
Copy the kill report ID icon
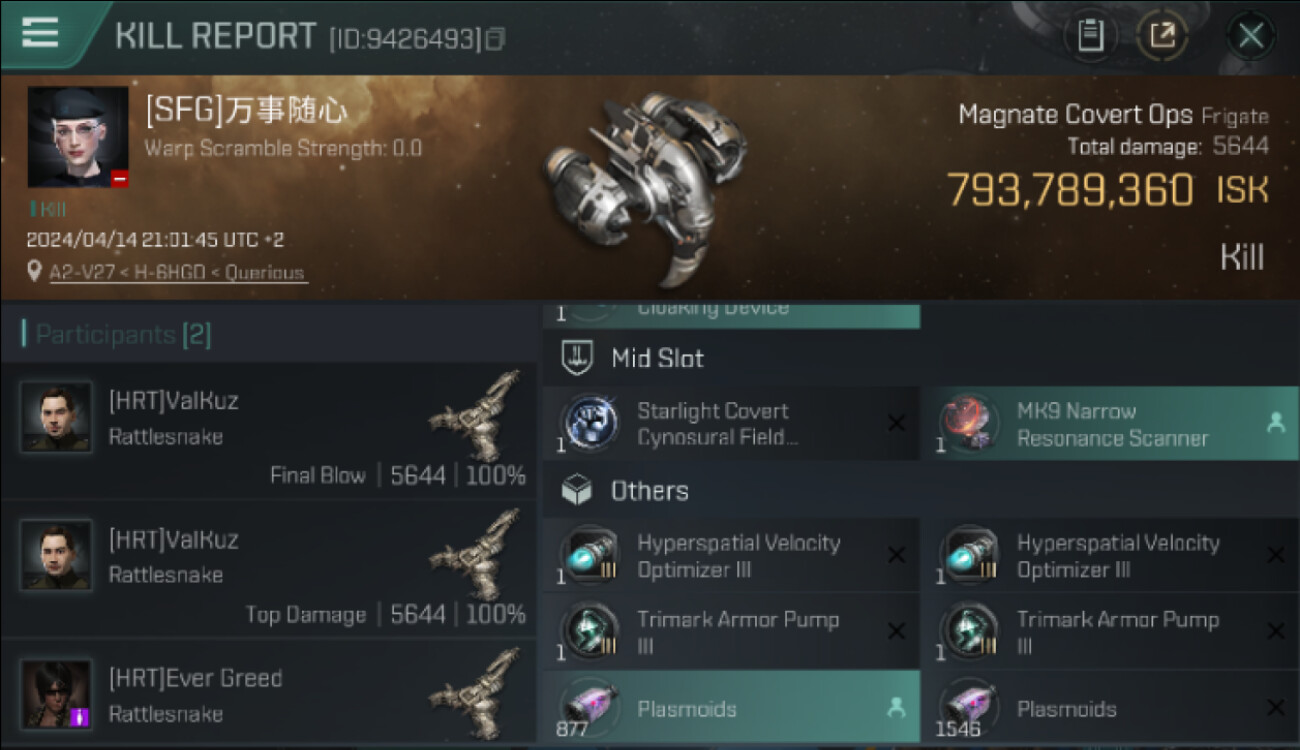(494, 39)
